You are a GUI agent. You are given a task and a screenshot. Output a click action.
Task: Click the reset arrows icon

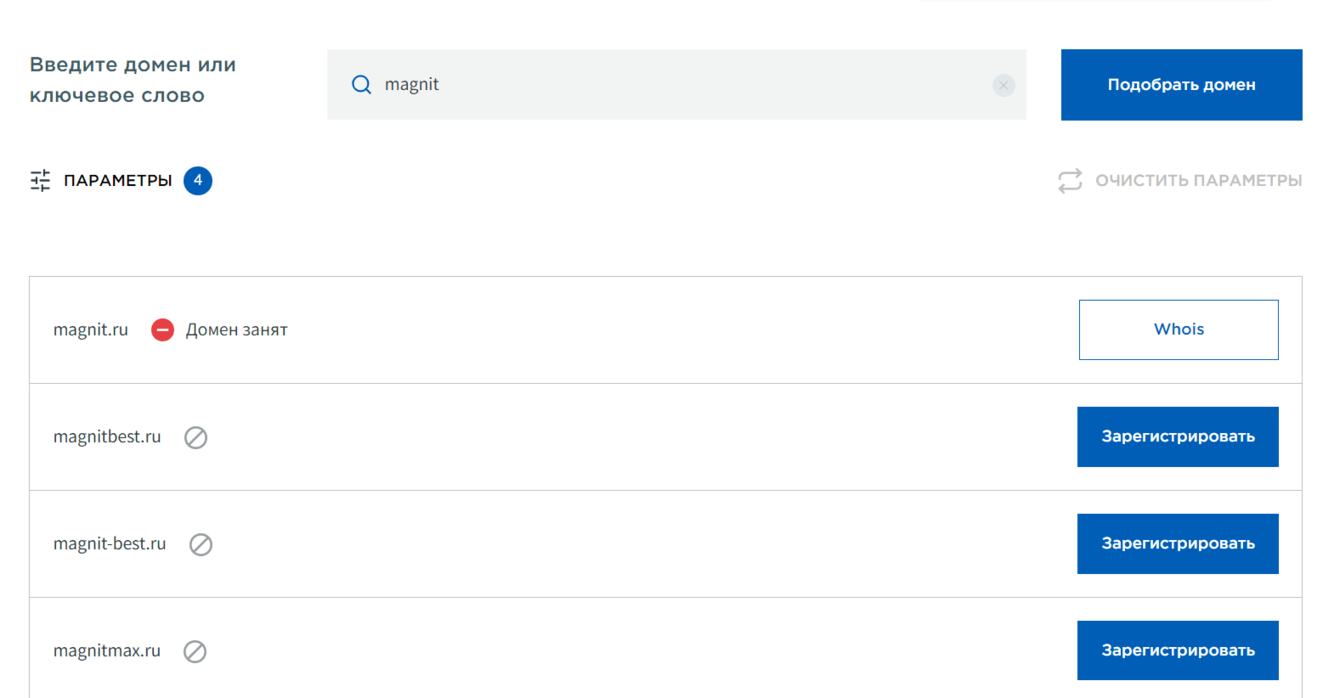[1070, 181]
